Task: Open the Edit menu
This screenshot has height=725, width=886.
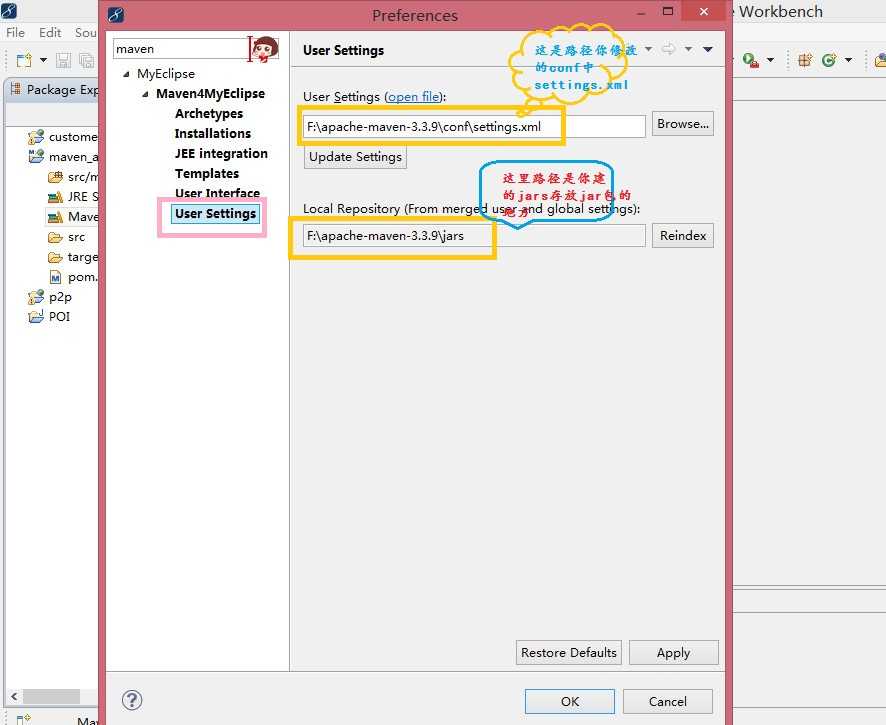Action: click(50, 33)
